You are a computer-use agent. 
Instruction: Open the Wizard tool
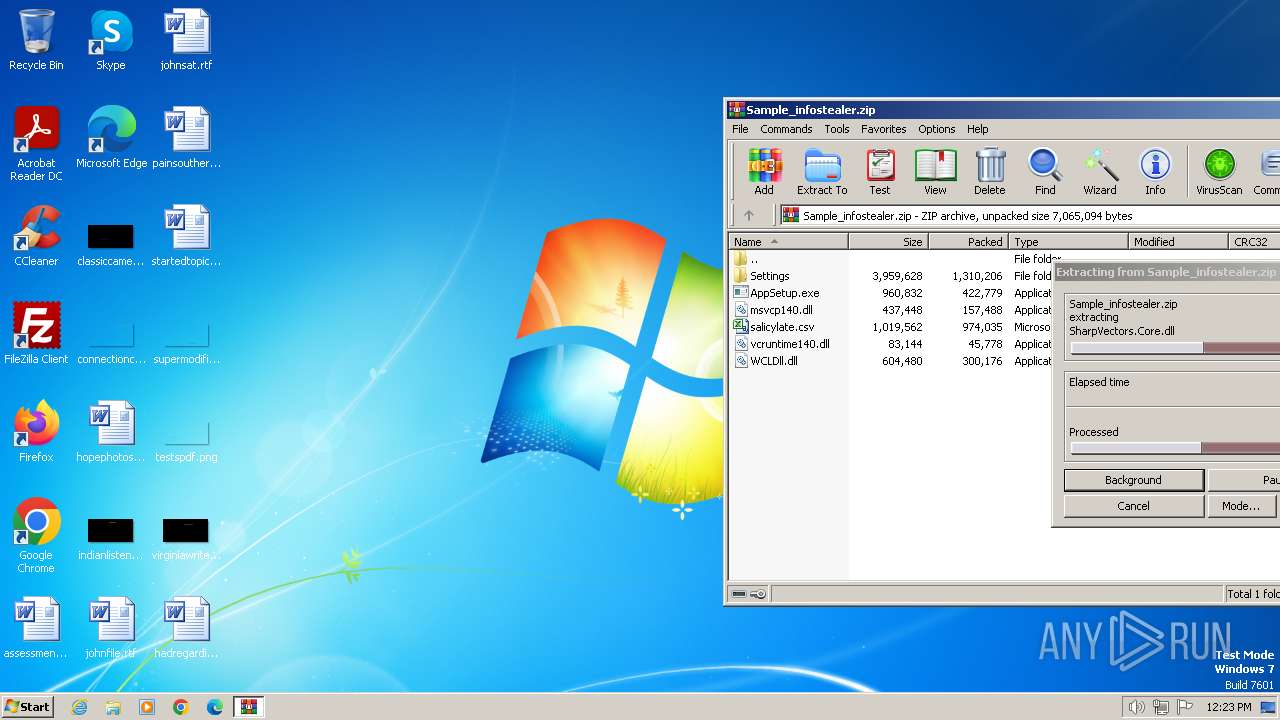[x=1100, y=171]
